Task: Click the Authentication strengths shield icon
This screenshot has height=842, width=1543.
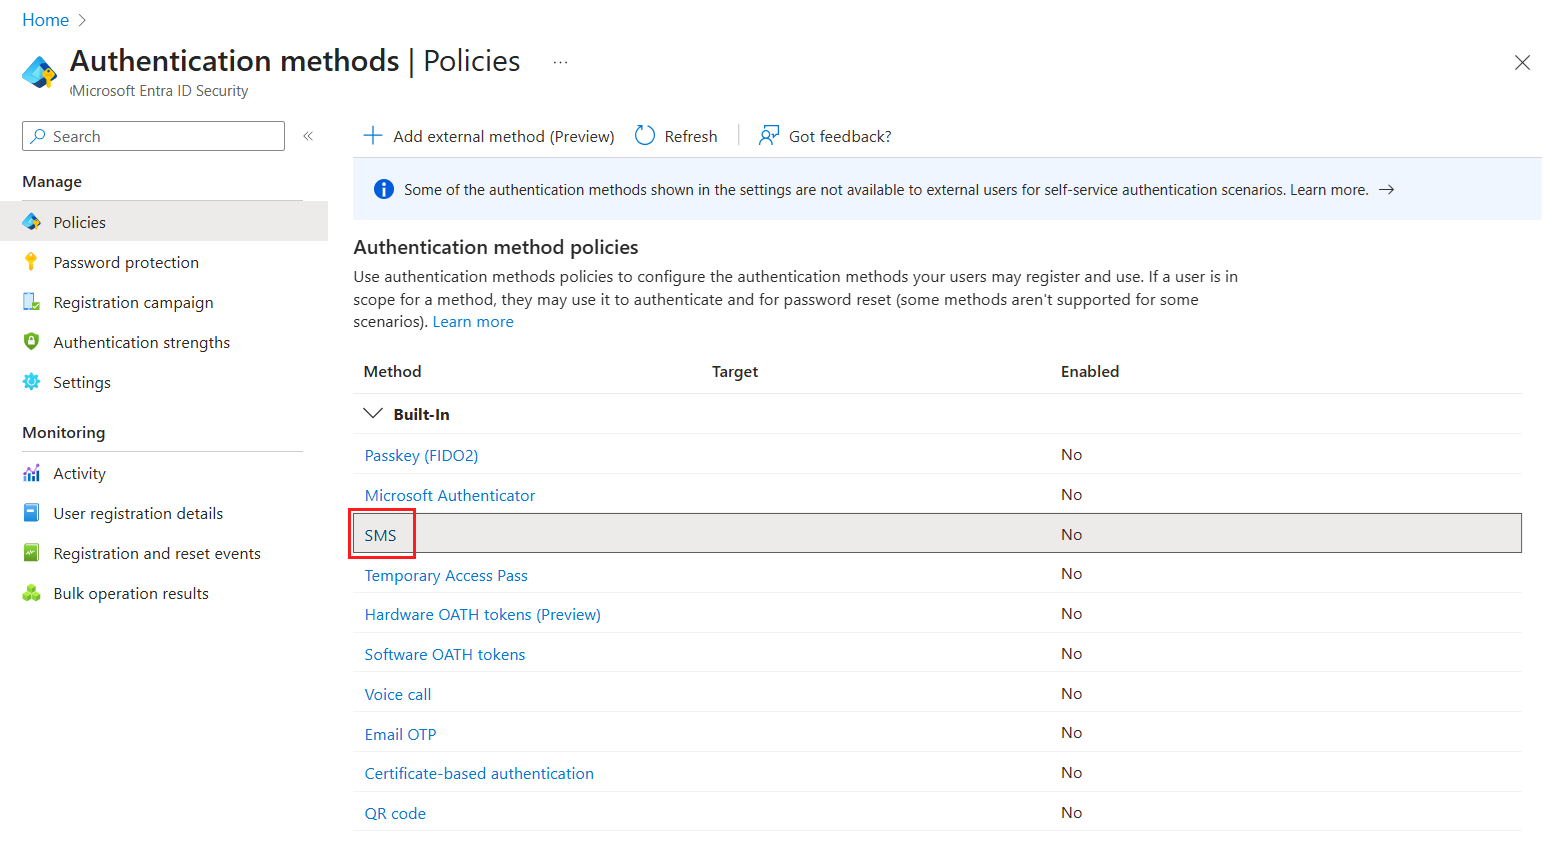Action: click(32, 341)
